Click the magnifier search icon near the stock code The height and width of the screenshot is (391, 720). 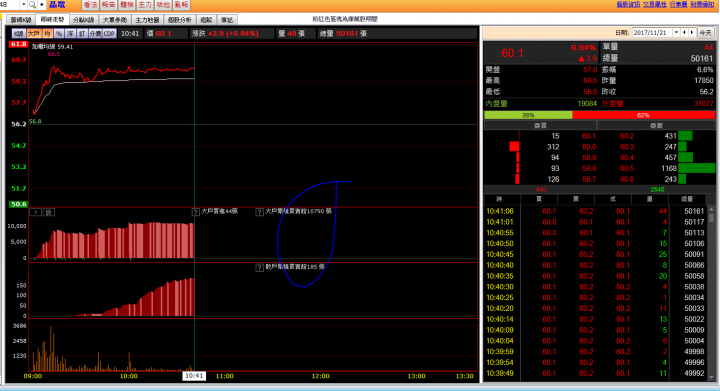[x=32, y=5]
